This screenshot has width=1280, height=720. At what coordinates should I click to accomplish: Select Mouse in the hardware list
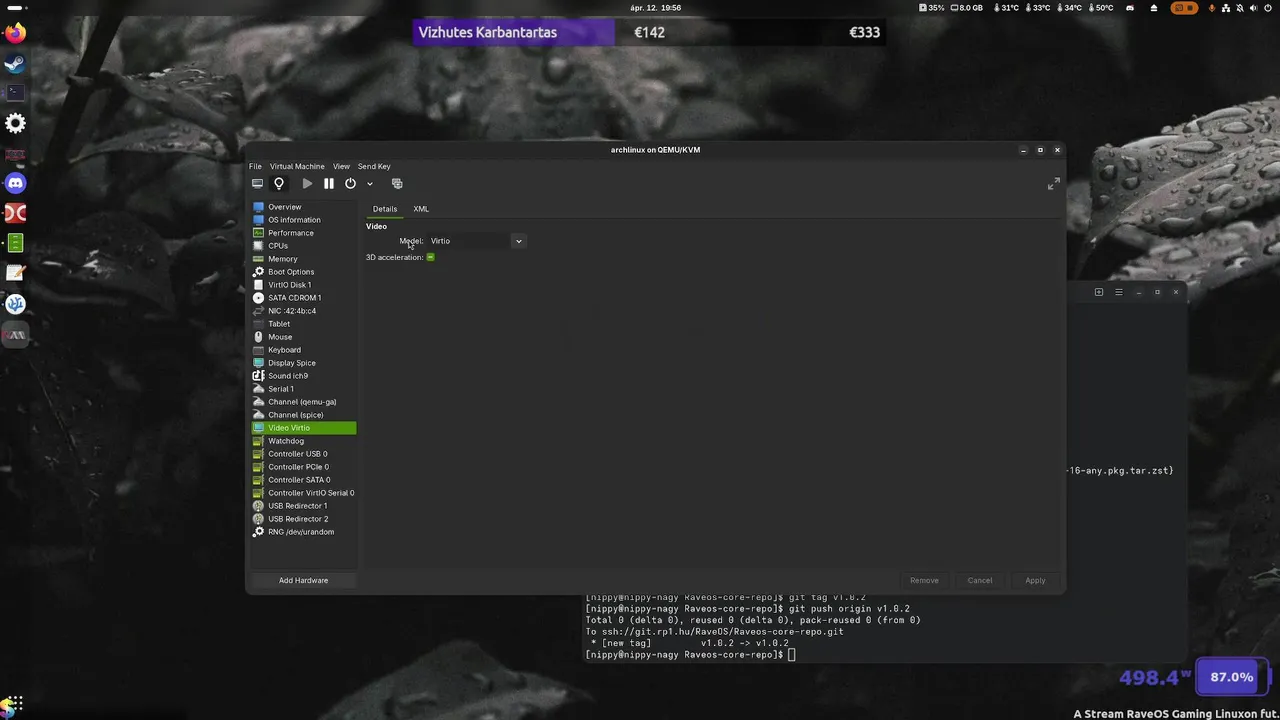point(303,337)
